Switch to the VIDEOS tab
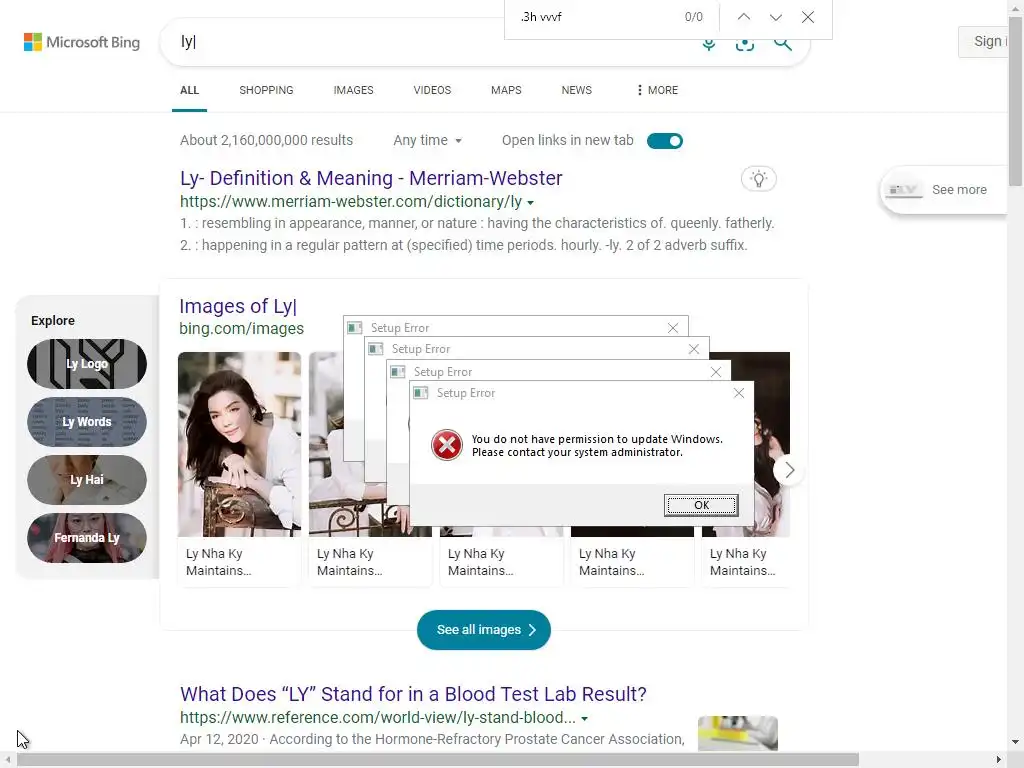The image size is (1024, 768). (432, 90)
